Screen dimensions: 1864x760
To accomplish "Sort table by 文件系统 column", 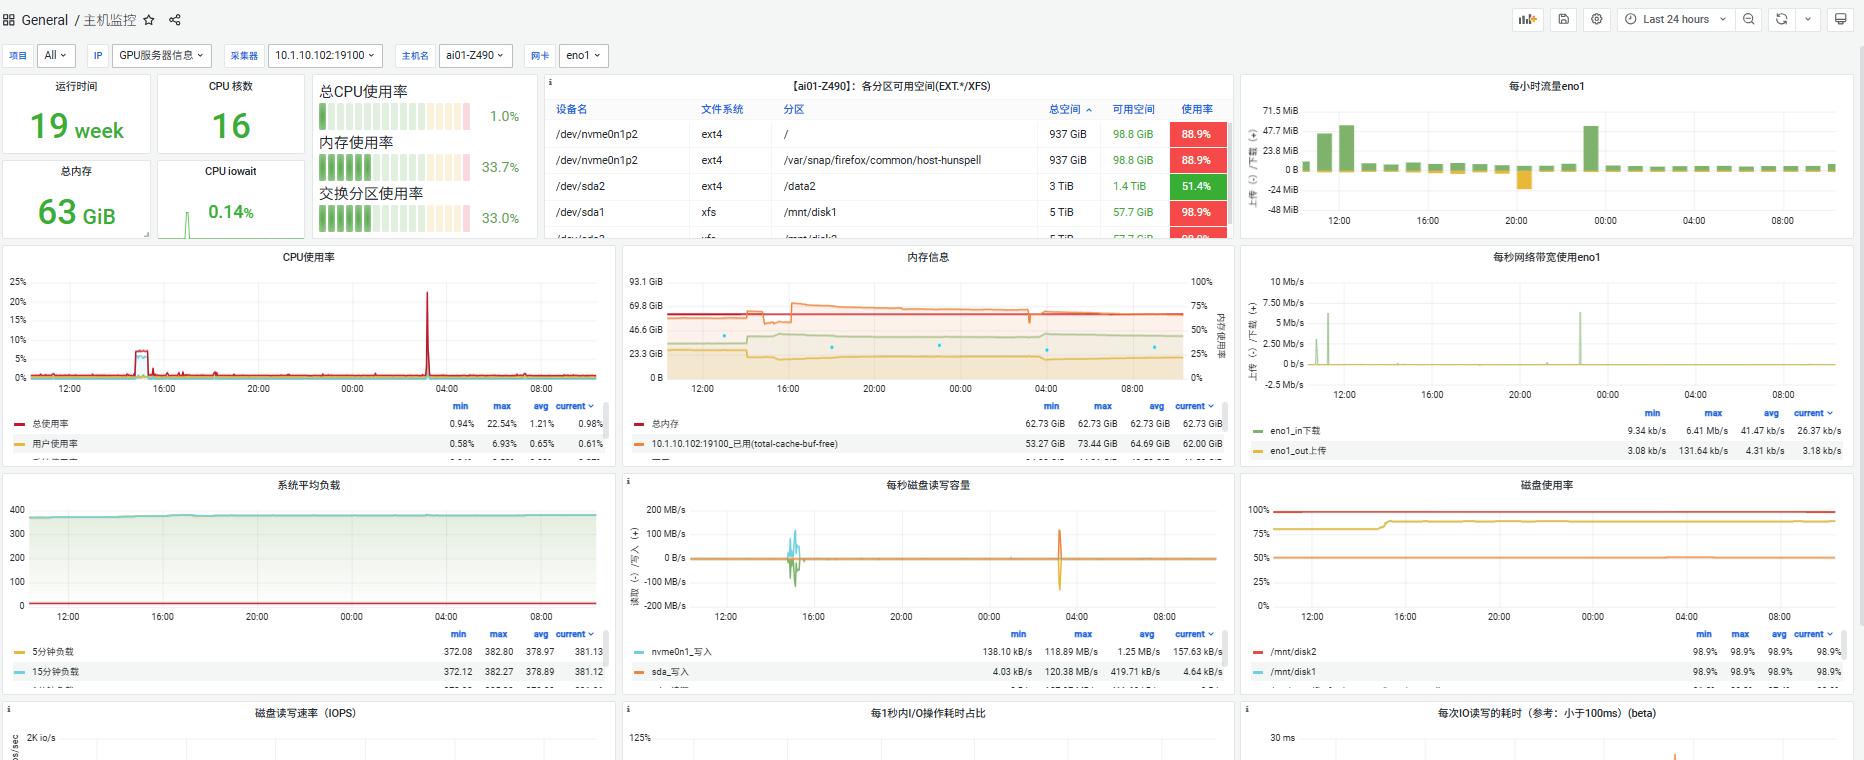I will tap(722, 110).
